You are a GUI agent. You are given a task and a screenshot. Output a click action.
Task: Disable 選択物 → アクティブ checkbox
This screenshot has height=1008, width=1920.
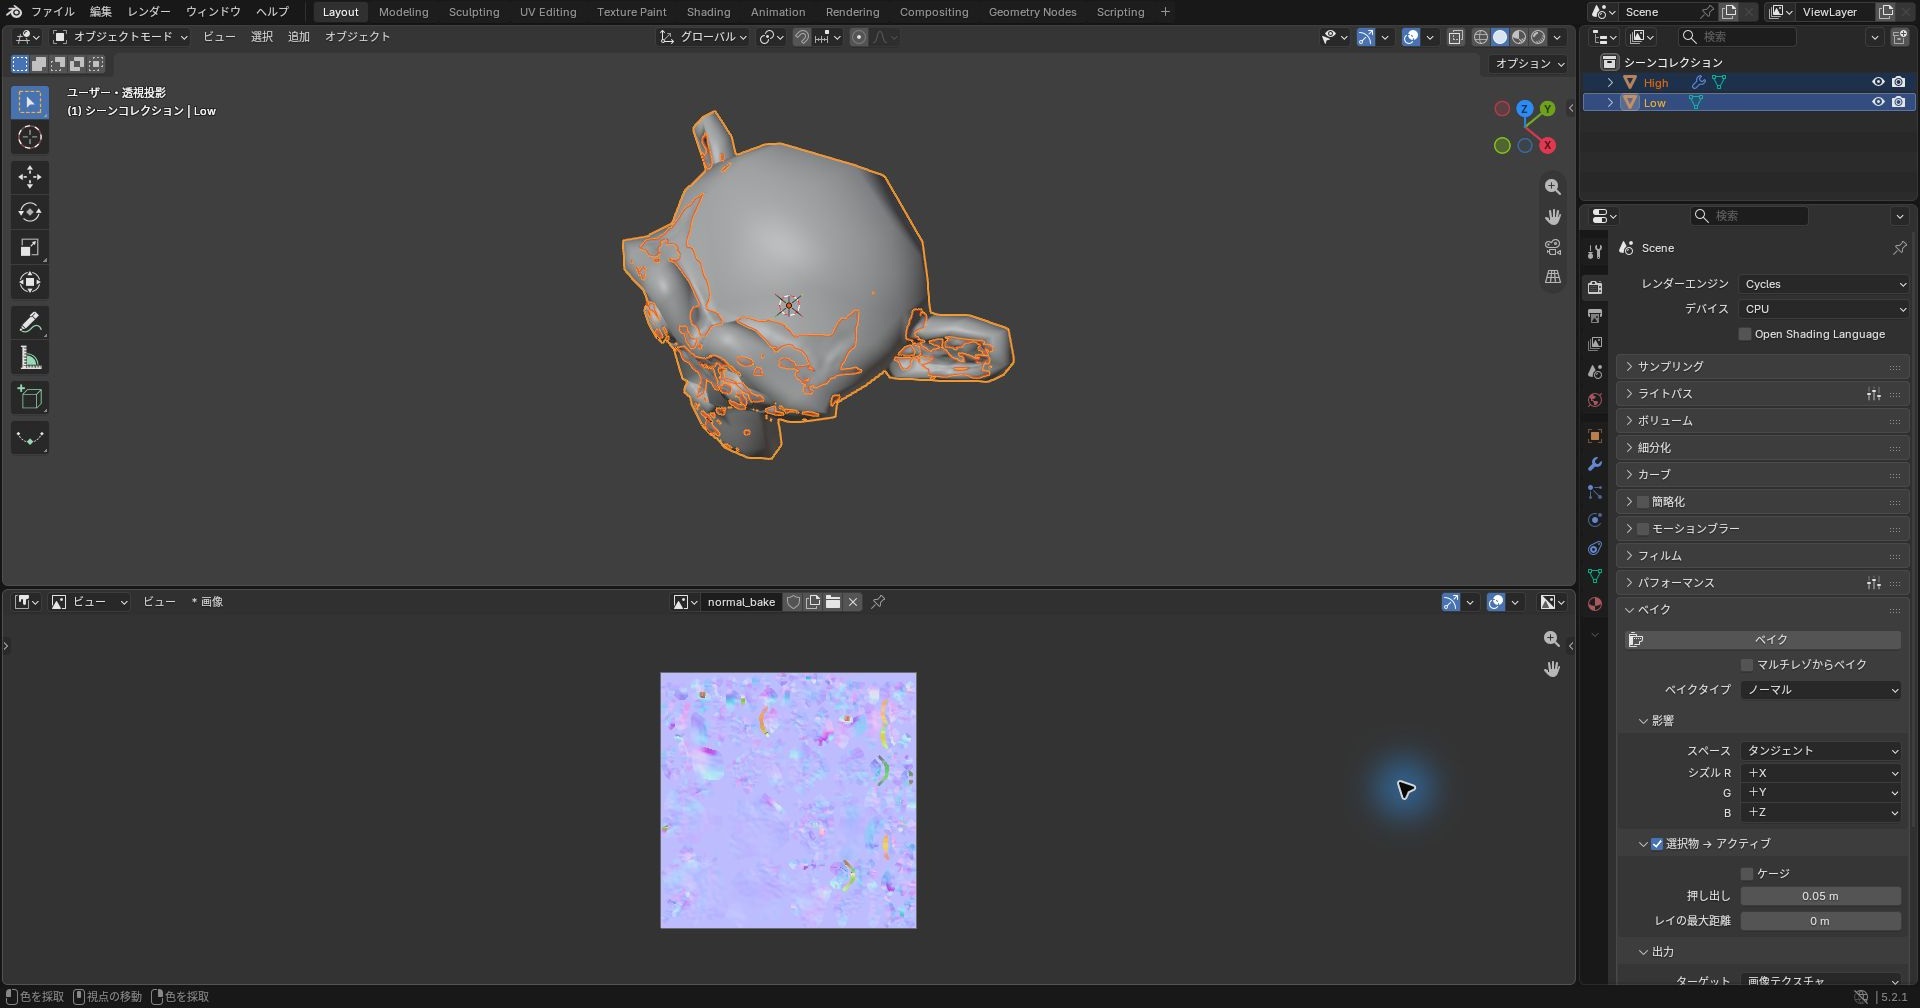tap(1657, 844)
